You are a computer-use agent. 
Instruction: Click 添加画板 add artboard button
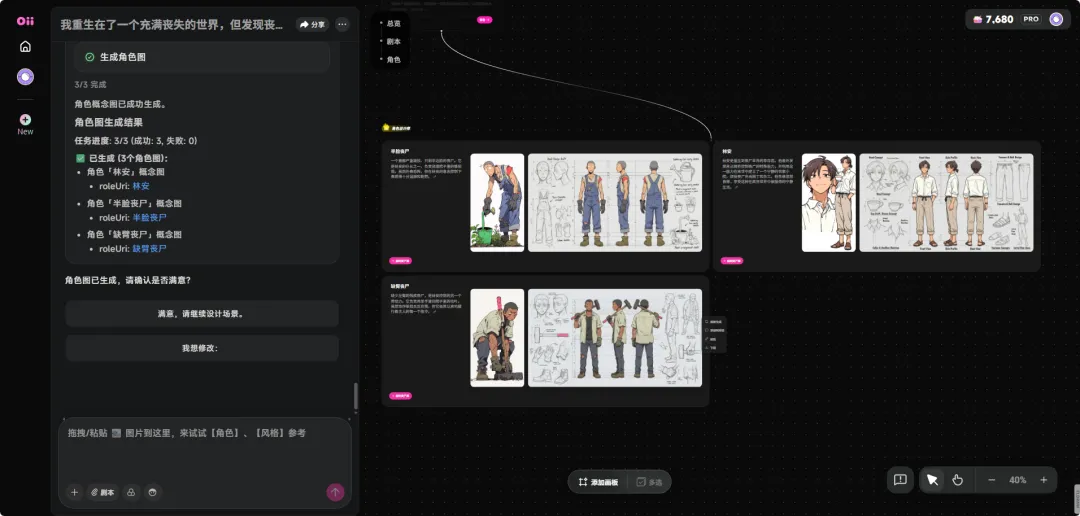[598, 482]
